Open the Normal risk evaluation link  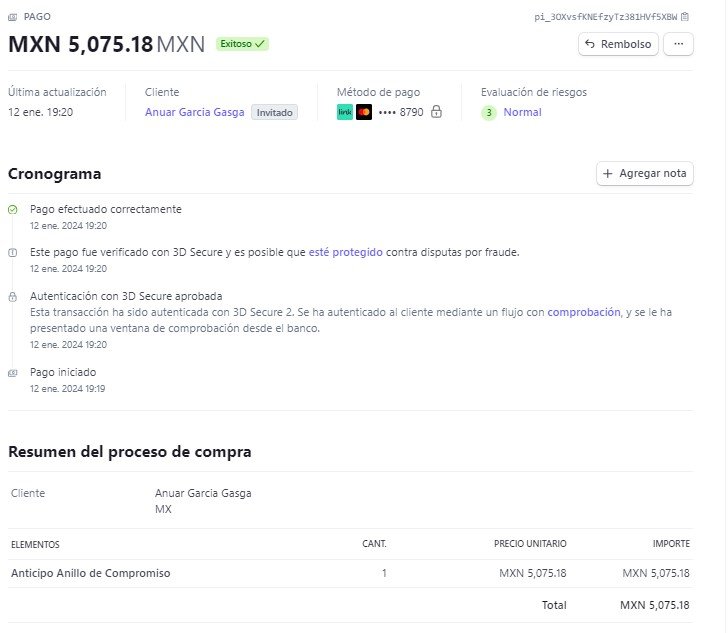(x=522, y=112)
